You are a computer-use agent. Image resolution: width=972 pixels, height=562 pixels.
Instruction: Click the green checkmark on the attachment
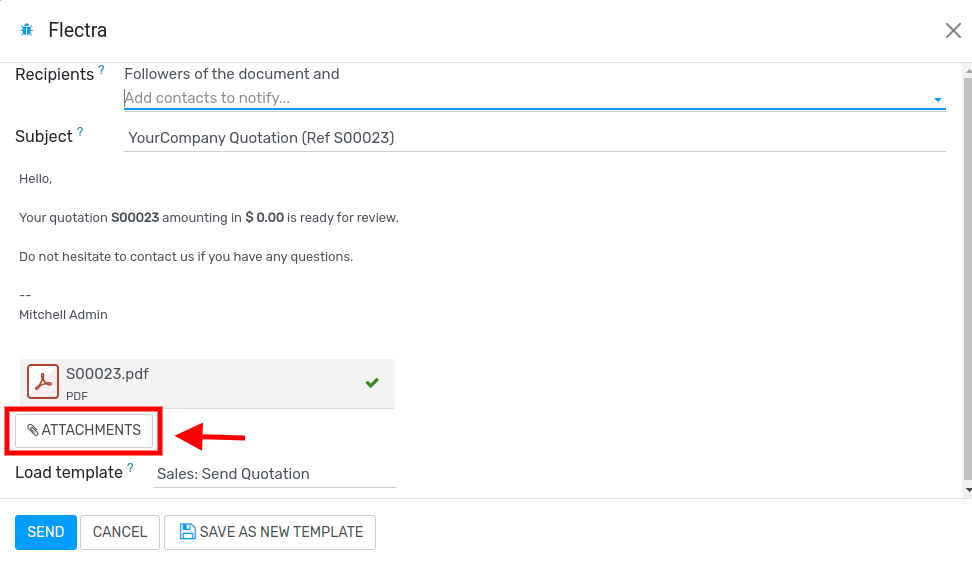pyautogui.click(x=372, y=382)
